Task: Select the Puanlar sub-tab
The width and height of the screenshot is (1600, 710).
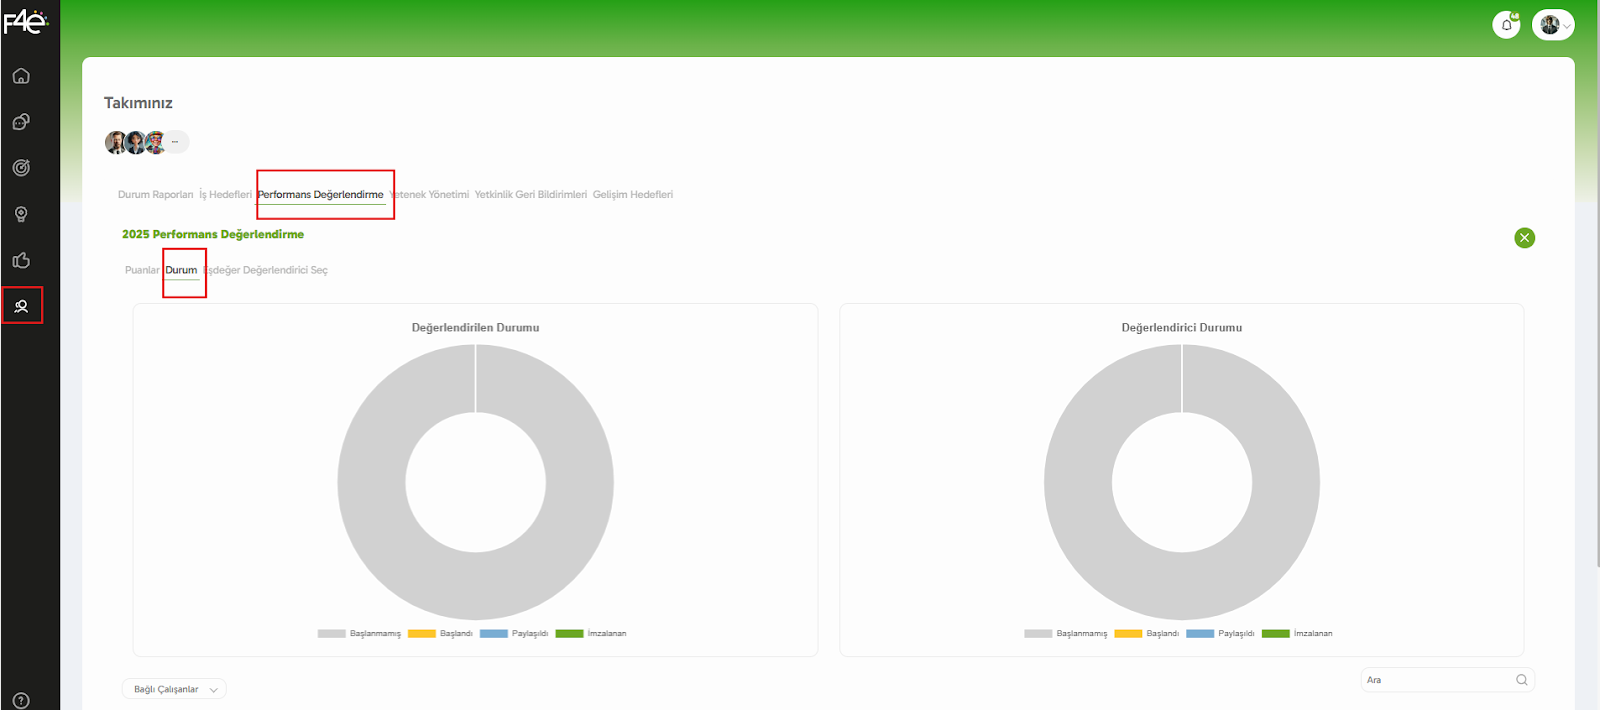Action: pyautogui.click(x=141, y=270)
